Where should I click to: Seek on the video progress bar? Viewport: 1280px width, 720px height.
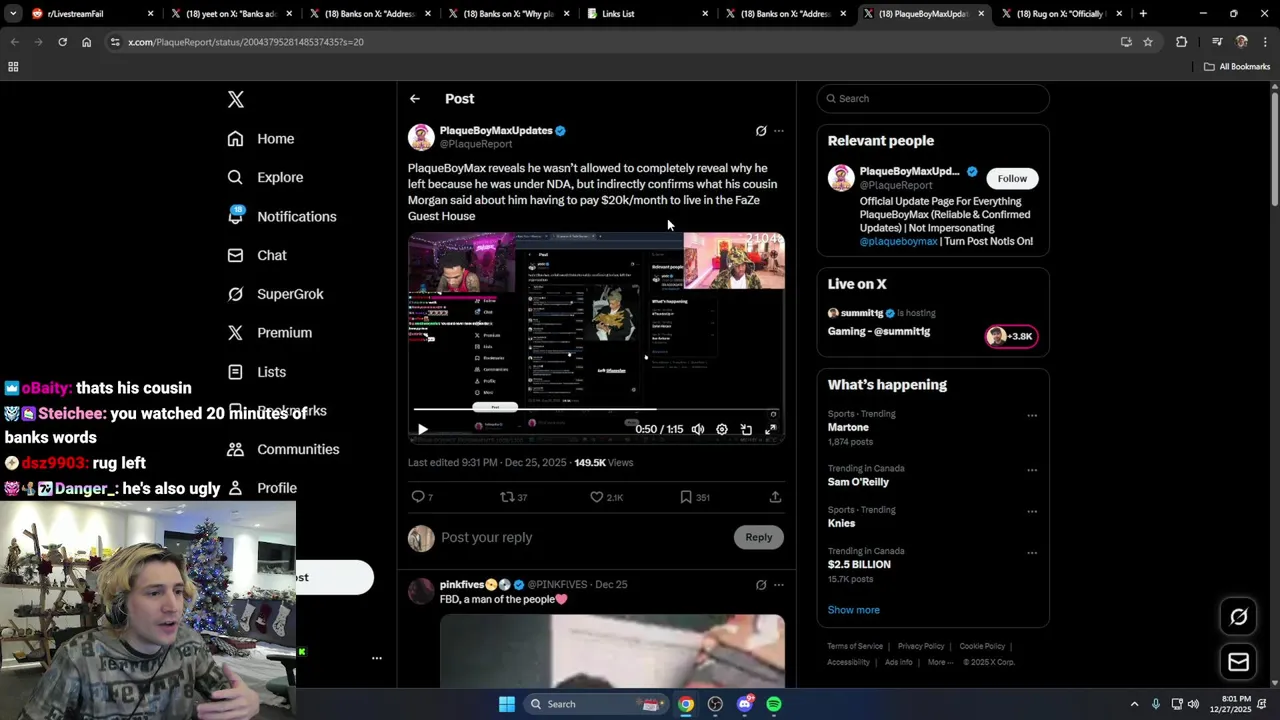point(596,409)
